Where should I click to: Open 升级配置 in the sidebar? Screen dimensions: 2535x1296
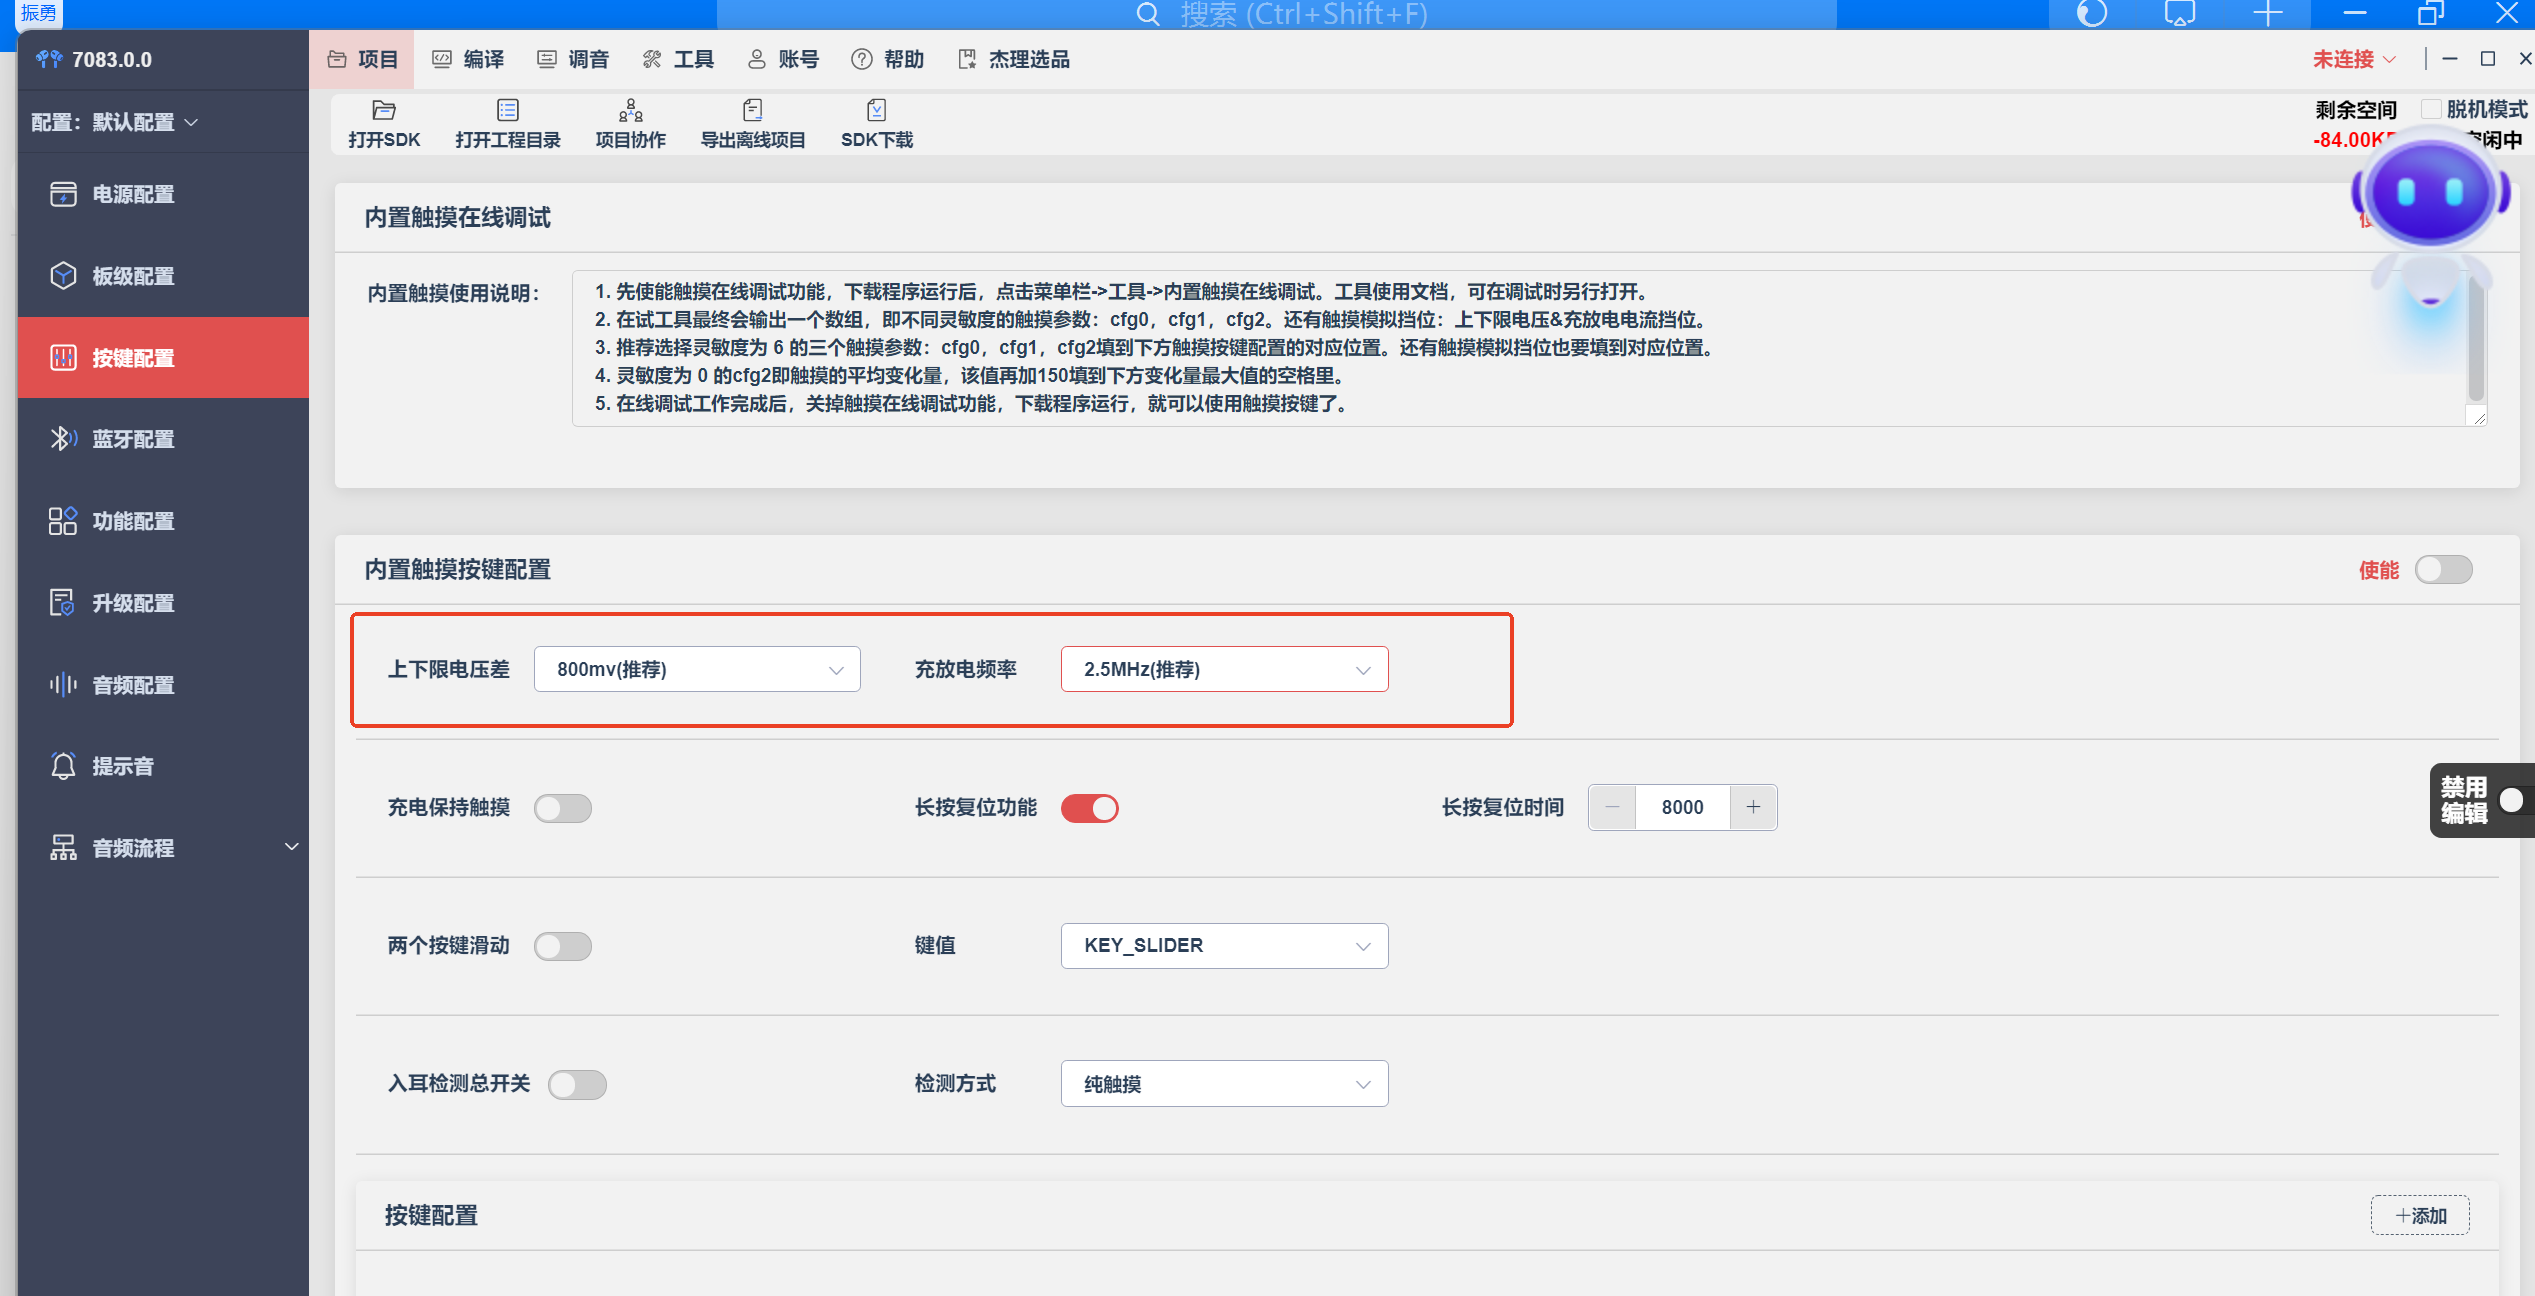click(163, 603)
